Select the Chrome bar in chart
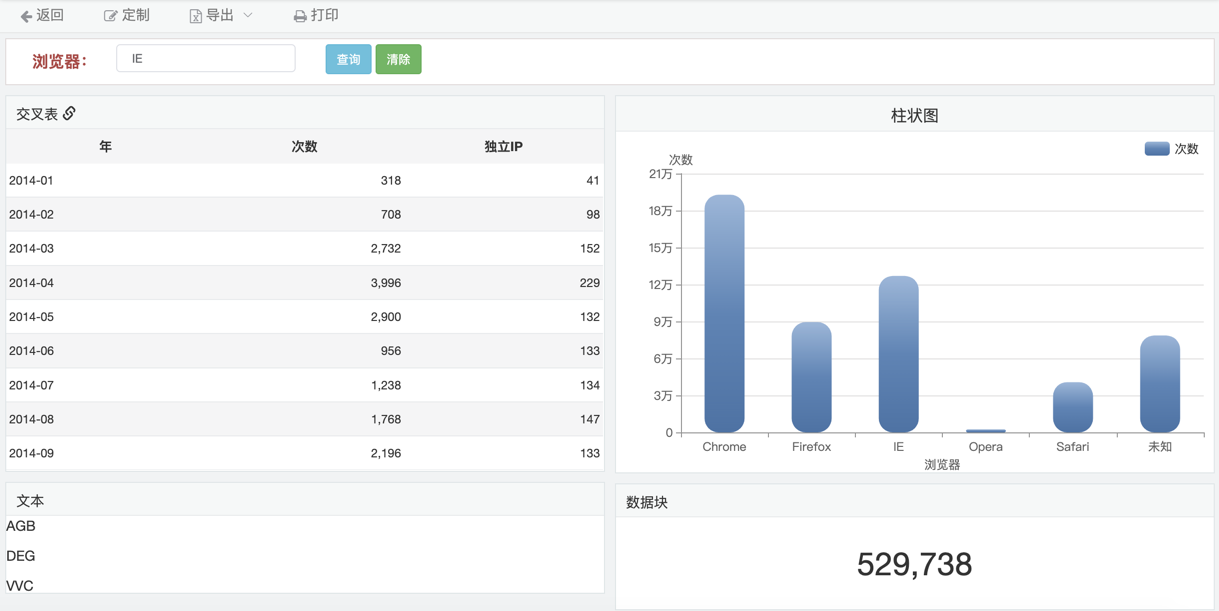 (724, 313)
